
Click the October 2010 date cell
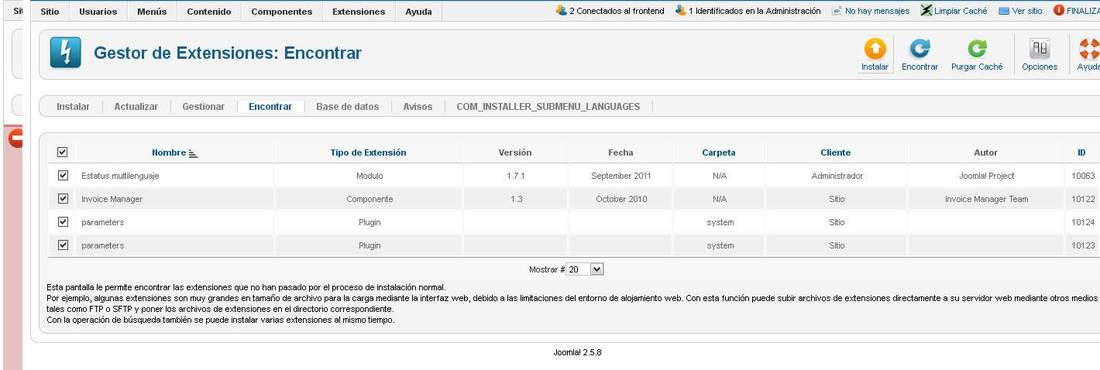pyautogui.click(x=621, y=199)
